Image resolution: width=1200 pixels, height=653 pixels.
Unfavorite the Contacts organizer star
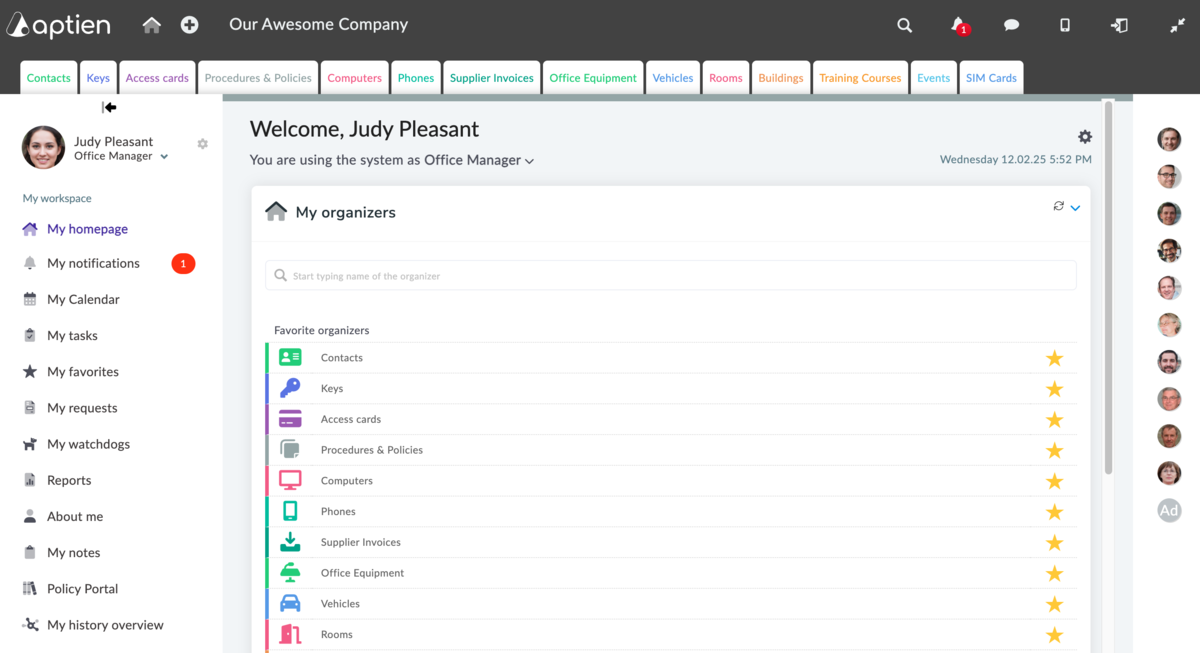pyautogui.click(x=1054, y=358)
